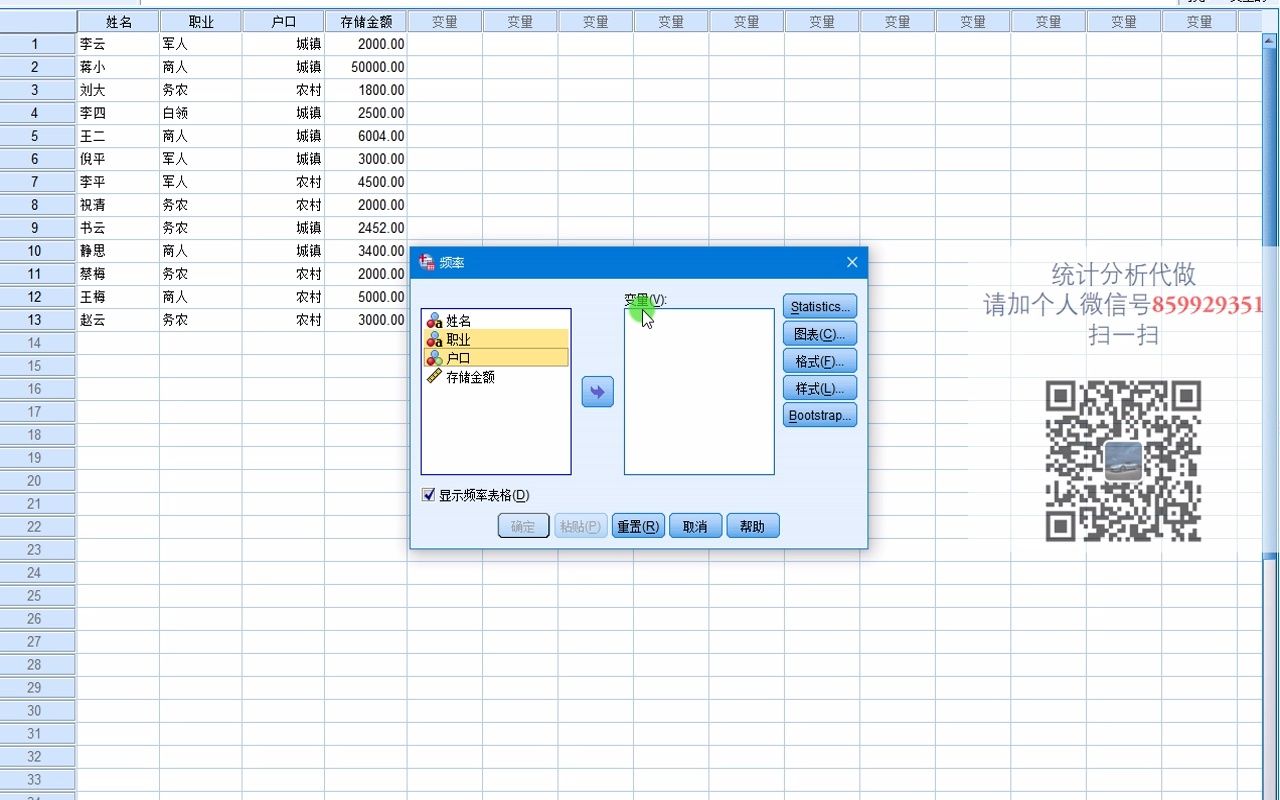Select the 户口 column header
Image resolution: width=1280 pixels, height=800 pixels.
[x=283, y=21]
